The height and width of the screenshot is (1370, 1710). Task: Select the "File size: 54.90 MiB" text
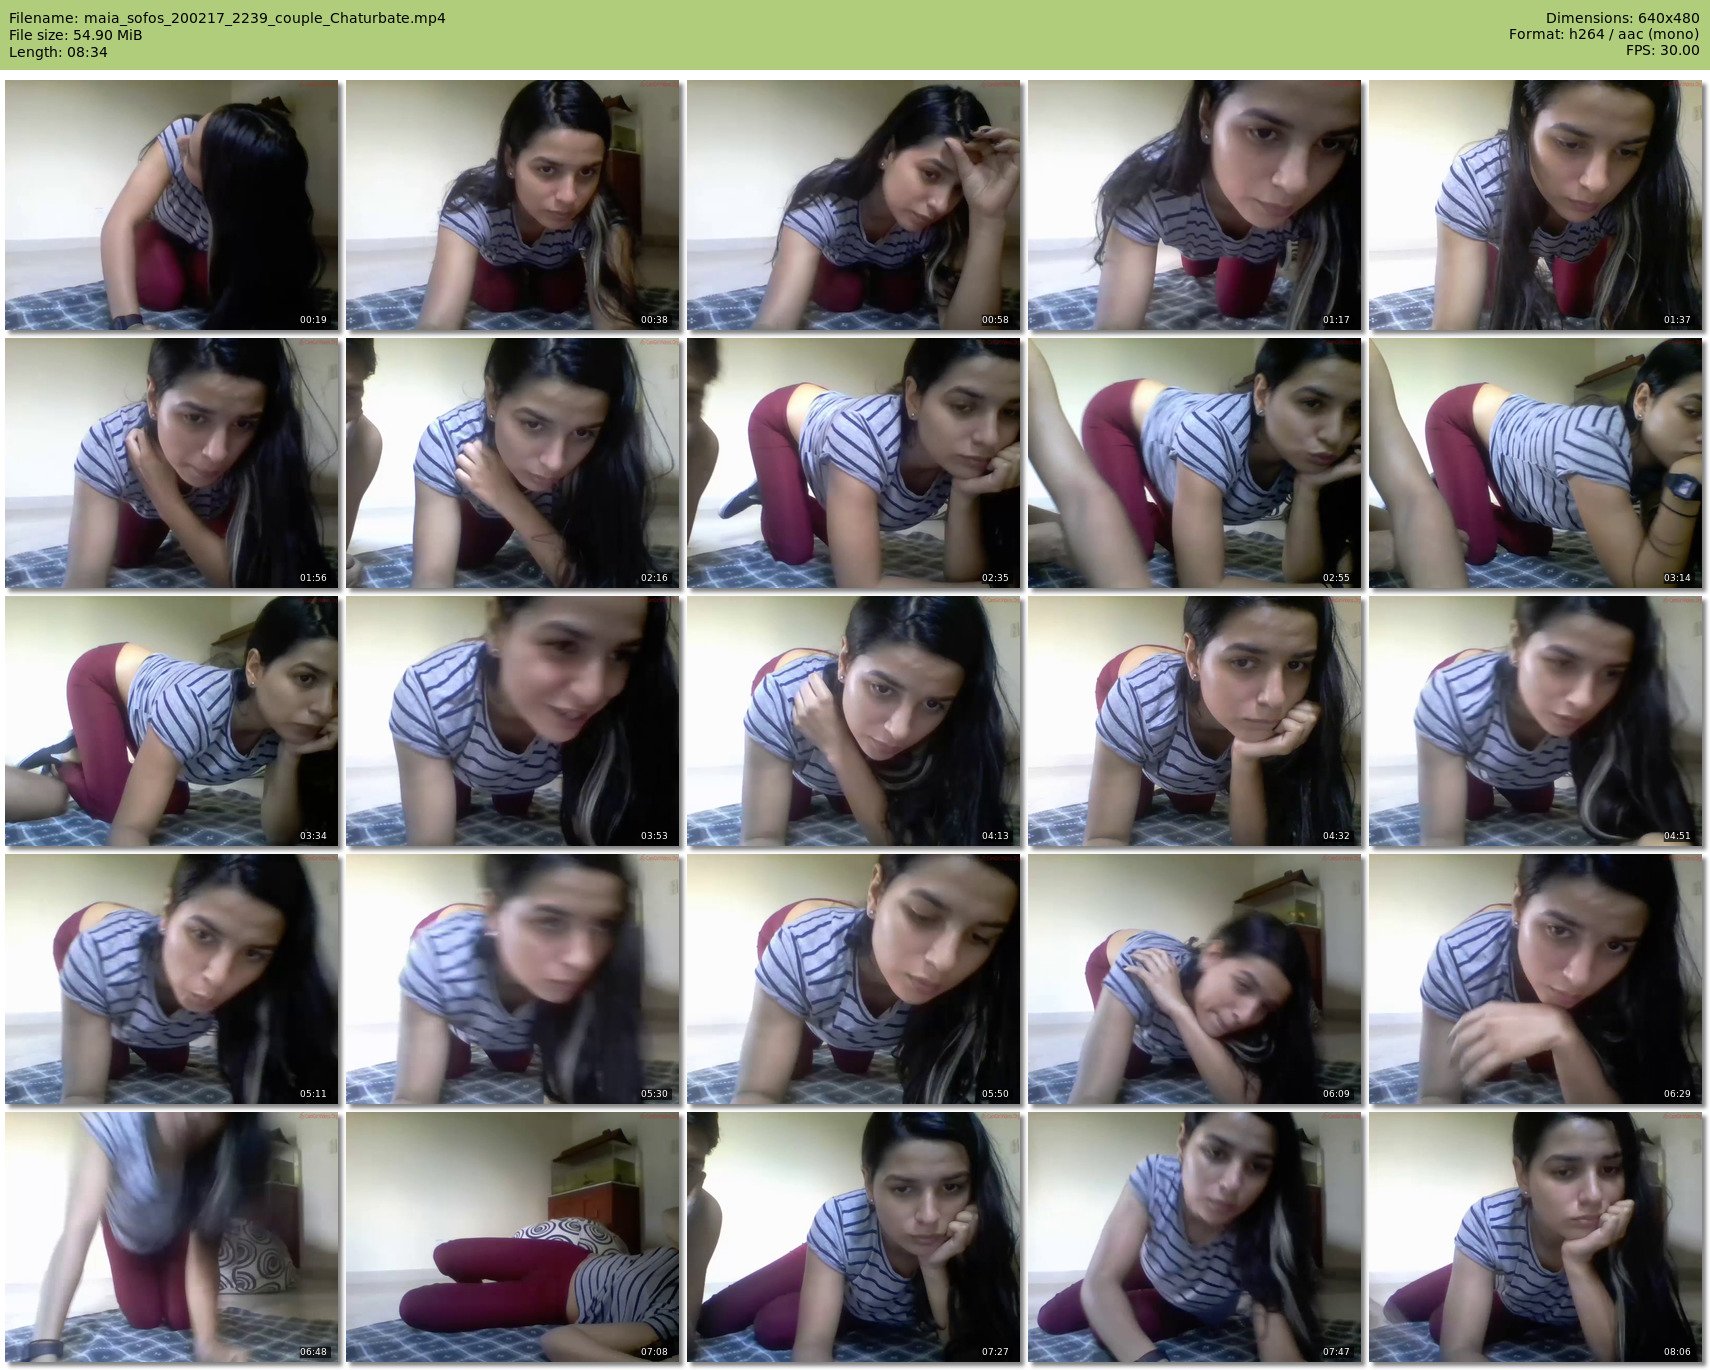(x=75, y=35)
